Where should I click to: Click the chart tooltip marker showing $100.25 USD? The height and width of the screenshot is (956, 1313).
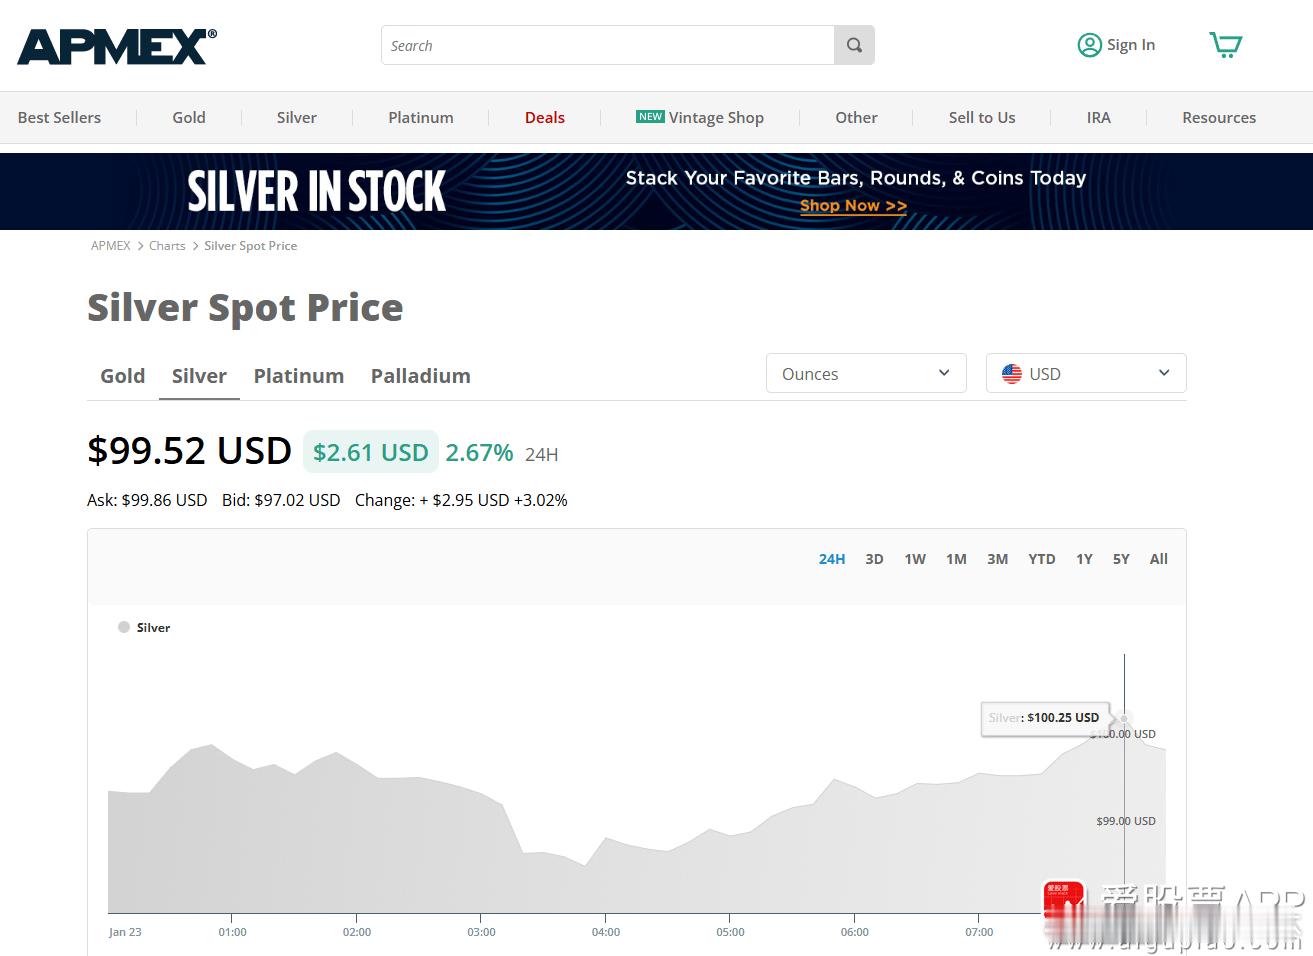[1123, 719]
